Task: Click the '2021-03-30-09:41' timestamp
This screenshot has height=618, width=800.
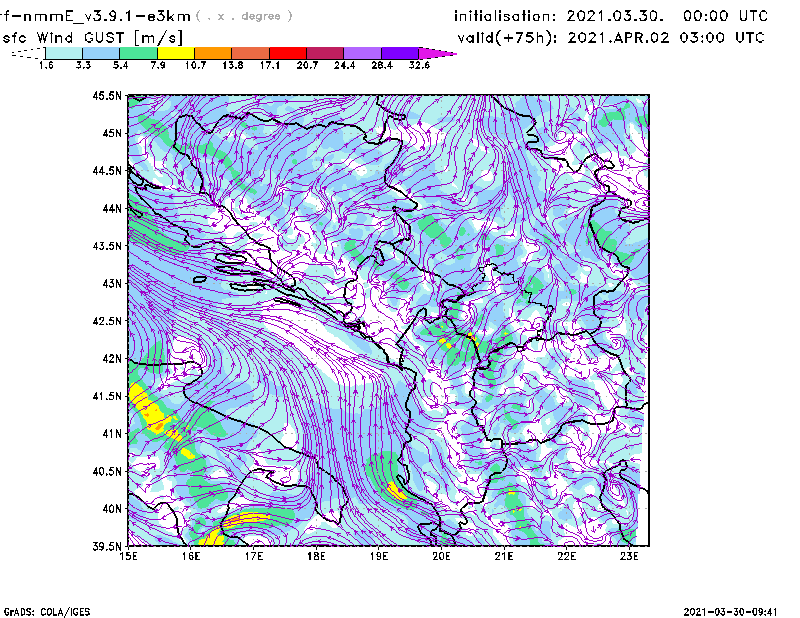Action: point(731,612)
